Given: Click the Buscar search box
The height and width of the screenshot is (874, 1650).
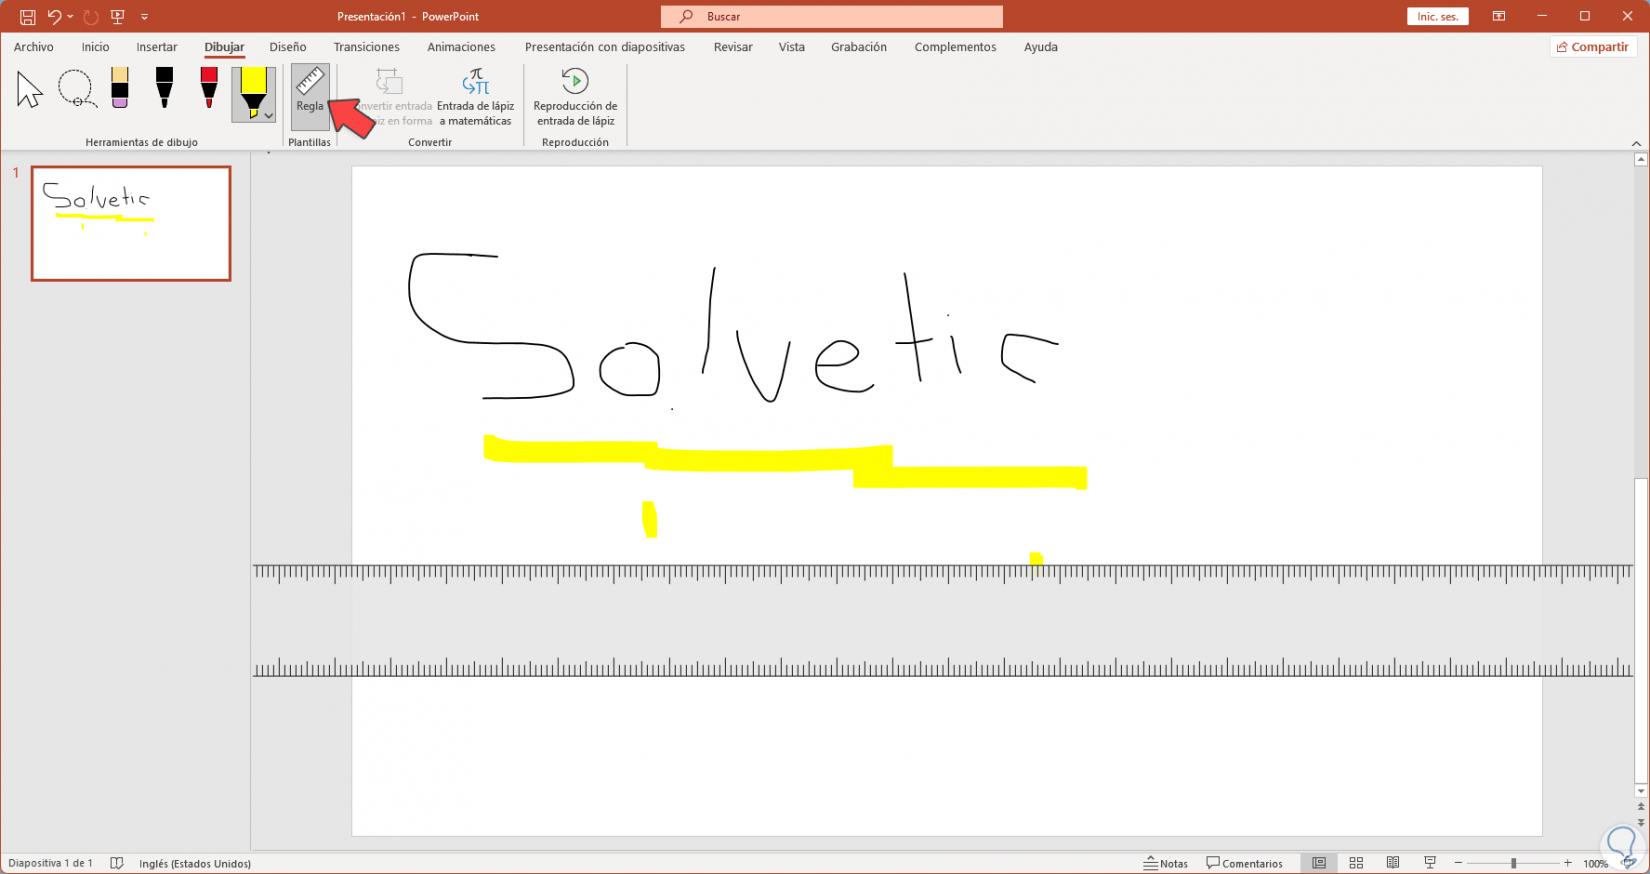Looking at the screenshot, I should [832, 17].
